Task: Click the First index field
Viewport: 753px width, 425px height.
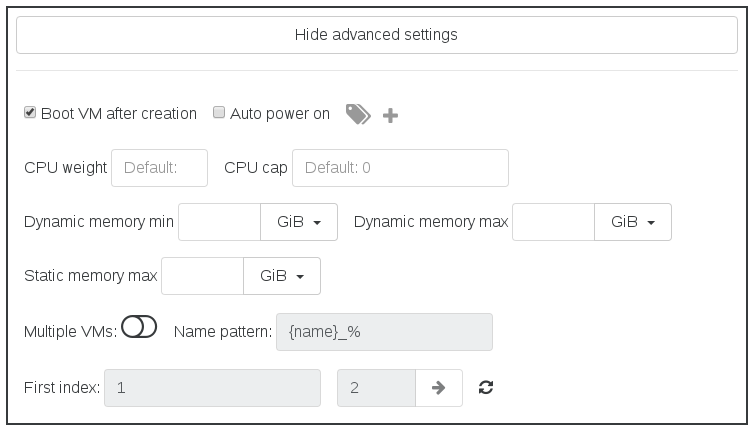Action: point(212,388)
